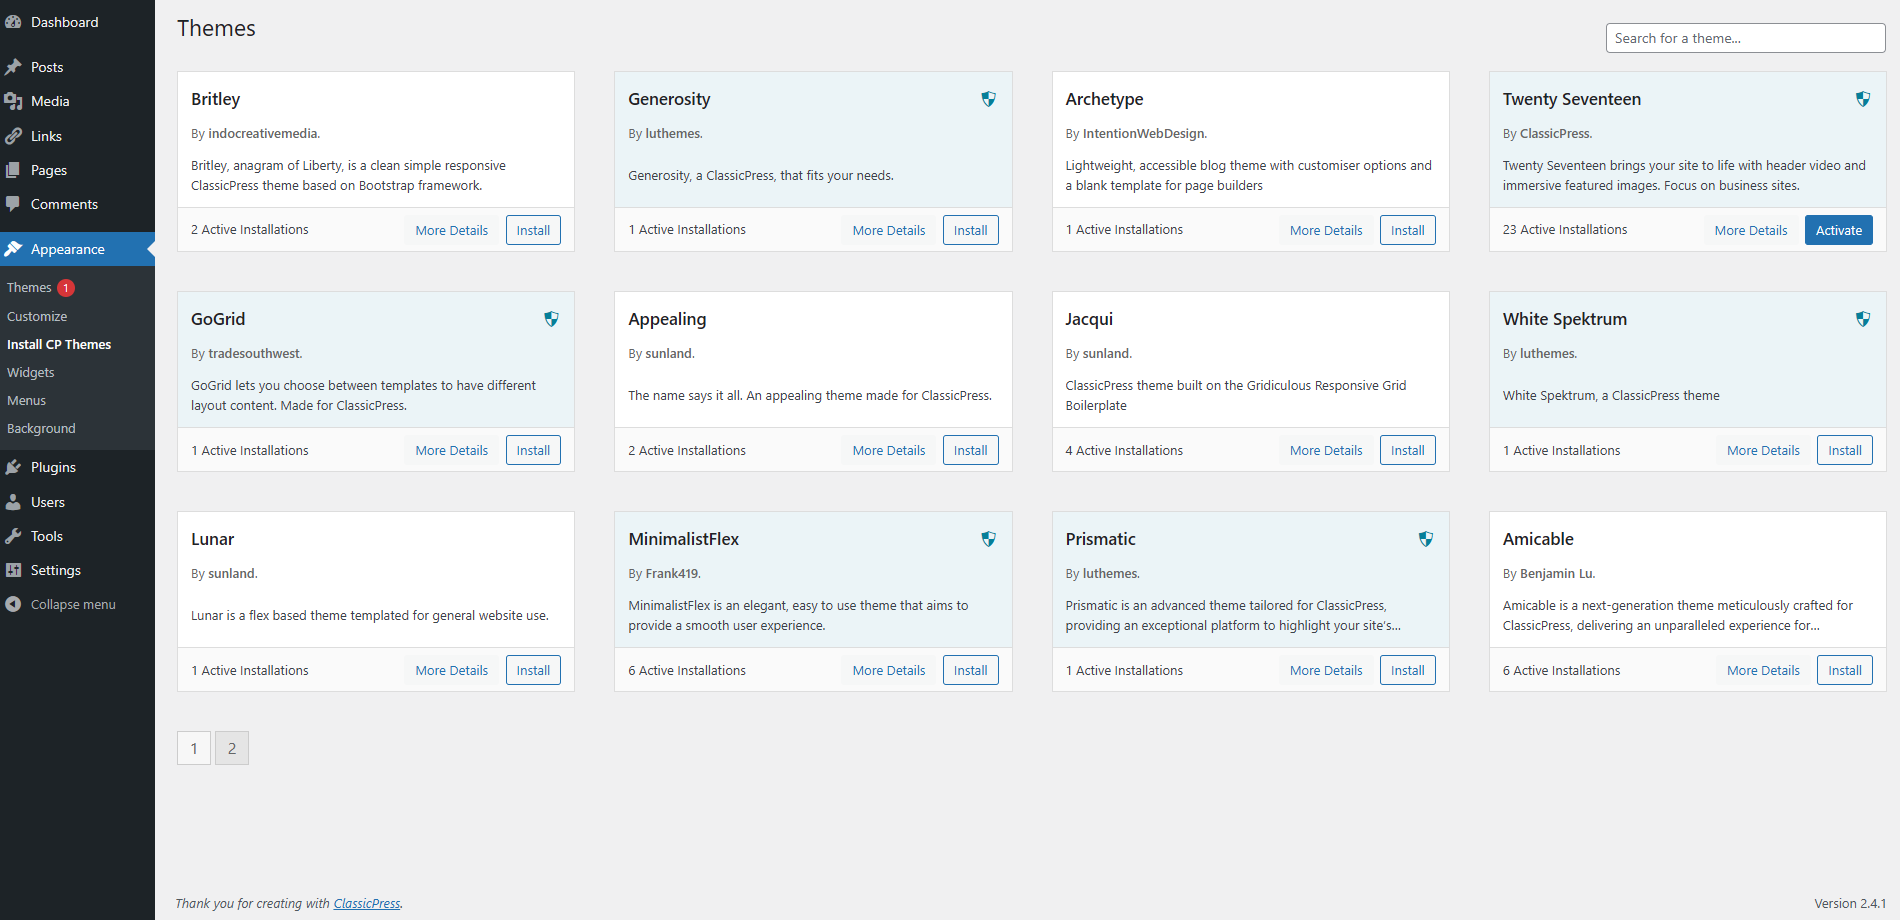Click the Collapse menu arrow icon
This screenshot has width=1900, height=920.
click(x=13, y=604)
